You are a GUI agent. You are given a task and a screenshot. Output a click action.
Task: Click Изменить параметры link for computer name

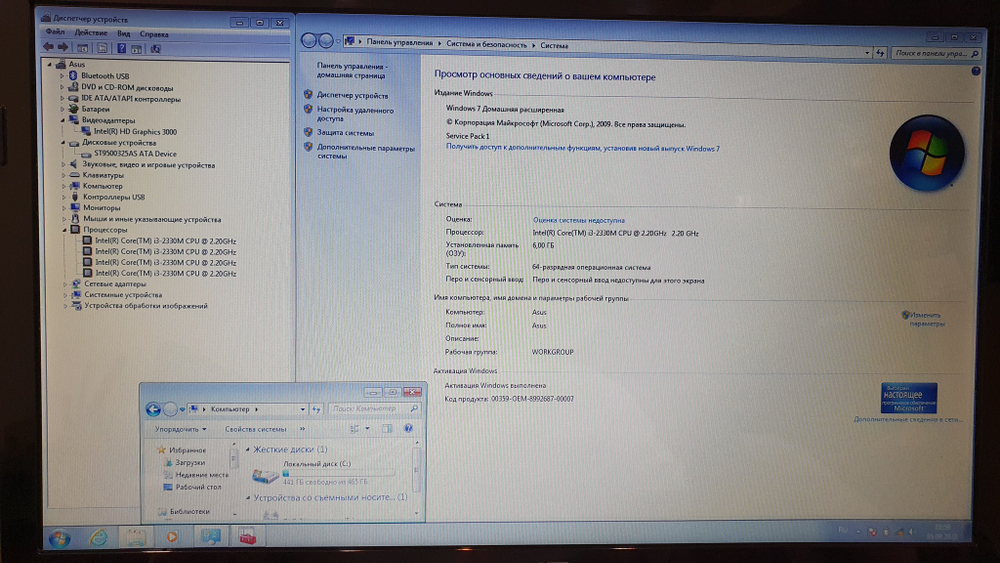(925, 319)
